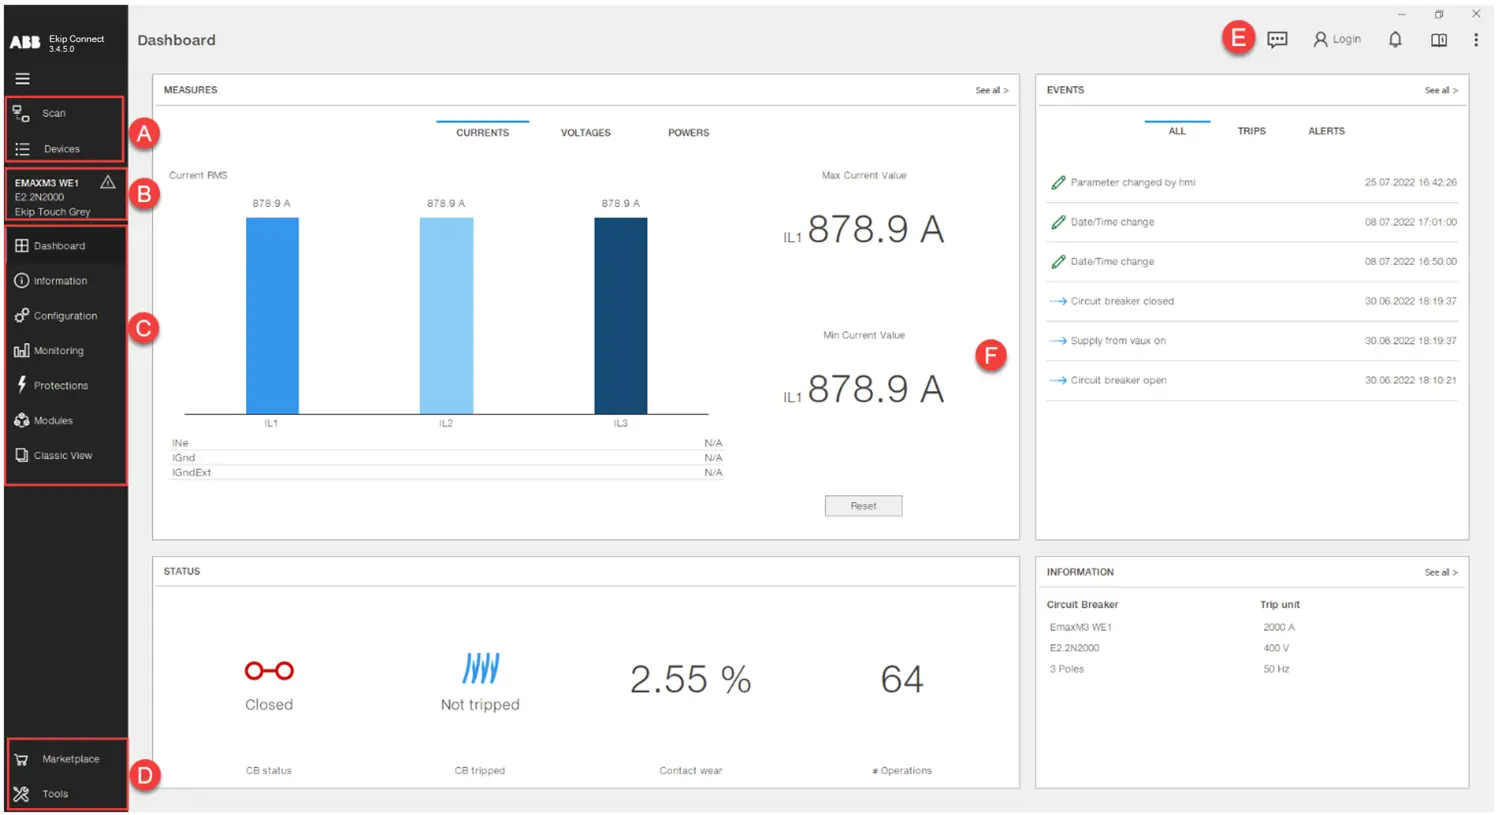Open the manual book icon

pos(1439,40)
